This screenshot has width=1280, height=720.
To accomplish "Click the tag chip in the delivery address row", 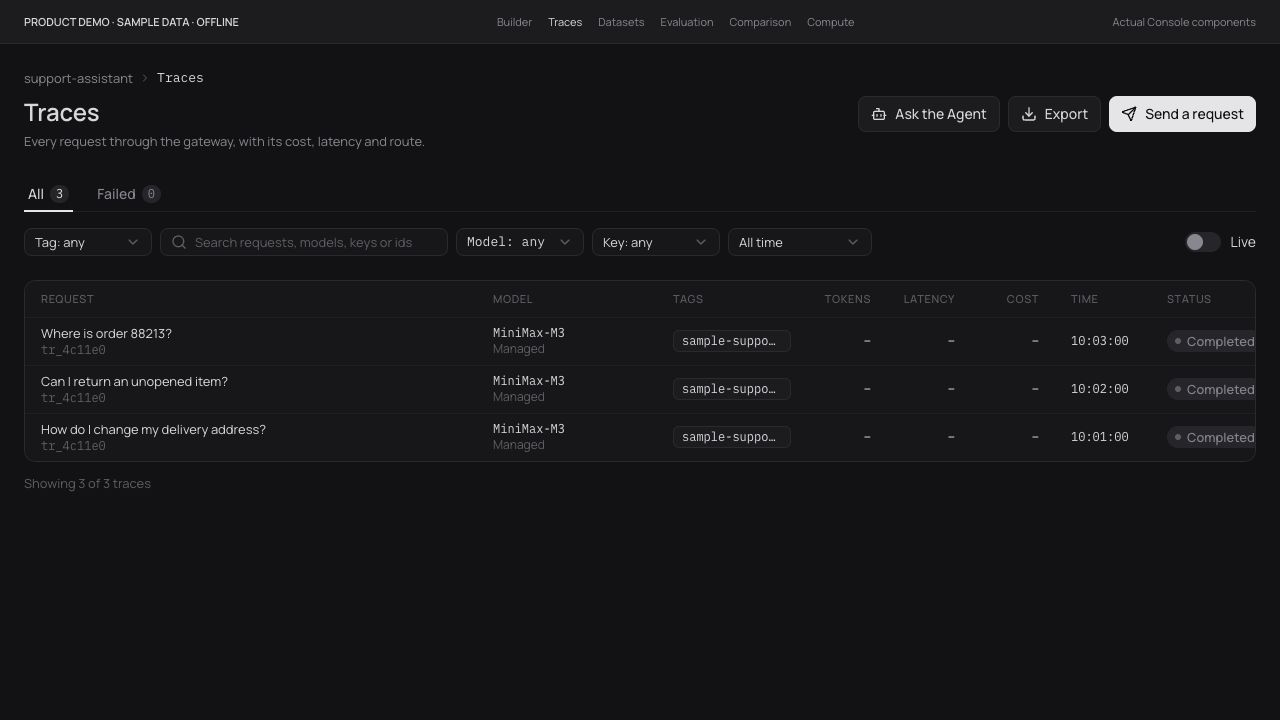I will (732, 437).
